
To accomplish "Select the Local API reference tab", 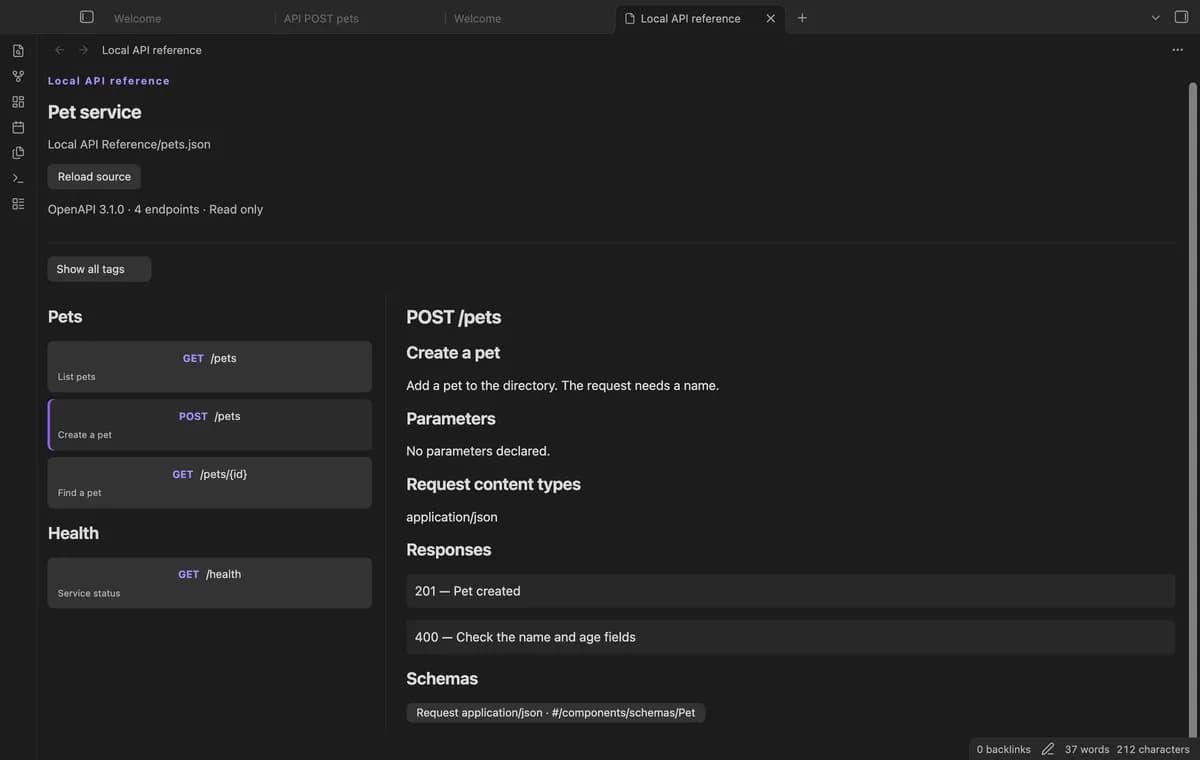I will (x=690, y=18).
